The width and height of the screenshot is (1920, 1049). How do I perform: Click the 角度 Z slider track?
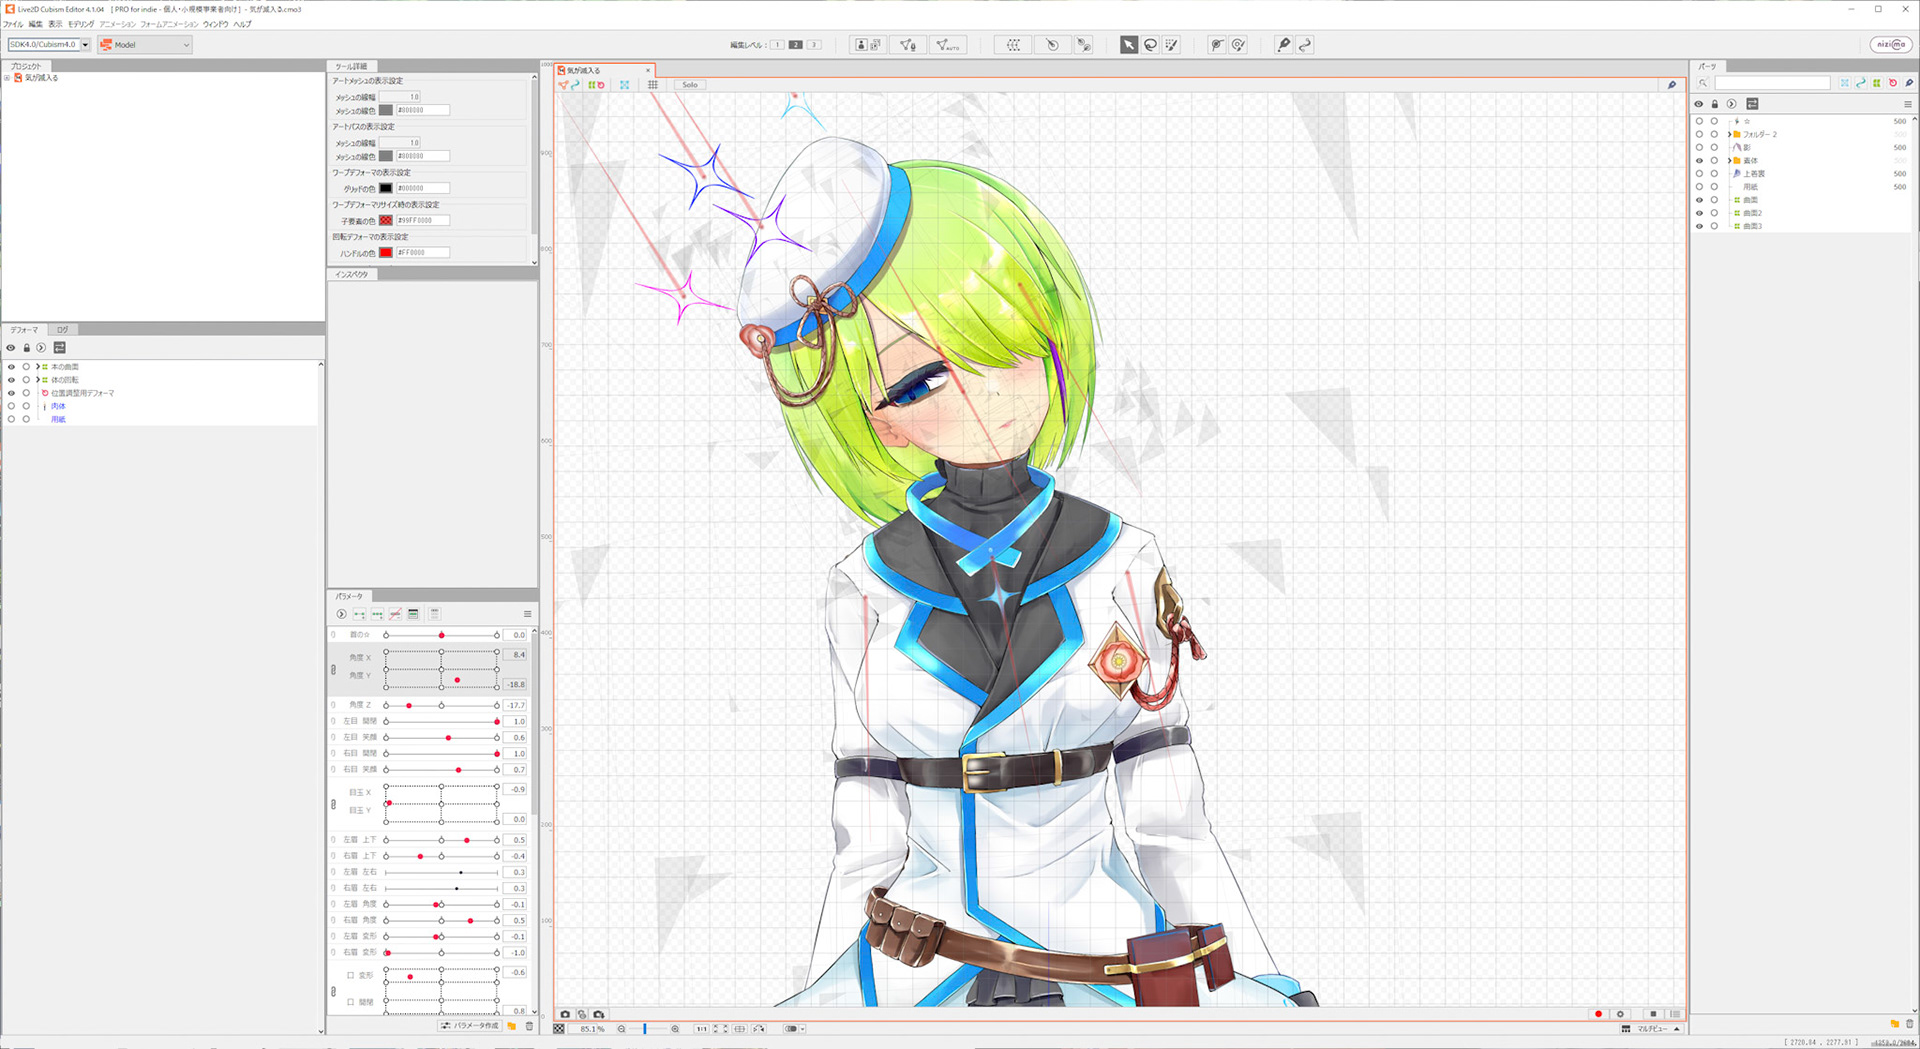pyautogui.click(x=441, y=705)
